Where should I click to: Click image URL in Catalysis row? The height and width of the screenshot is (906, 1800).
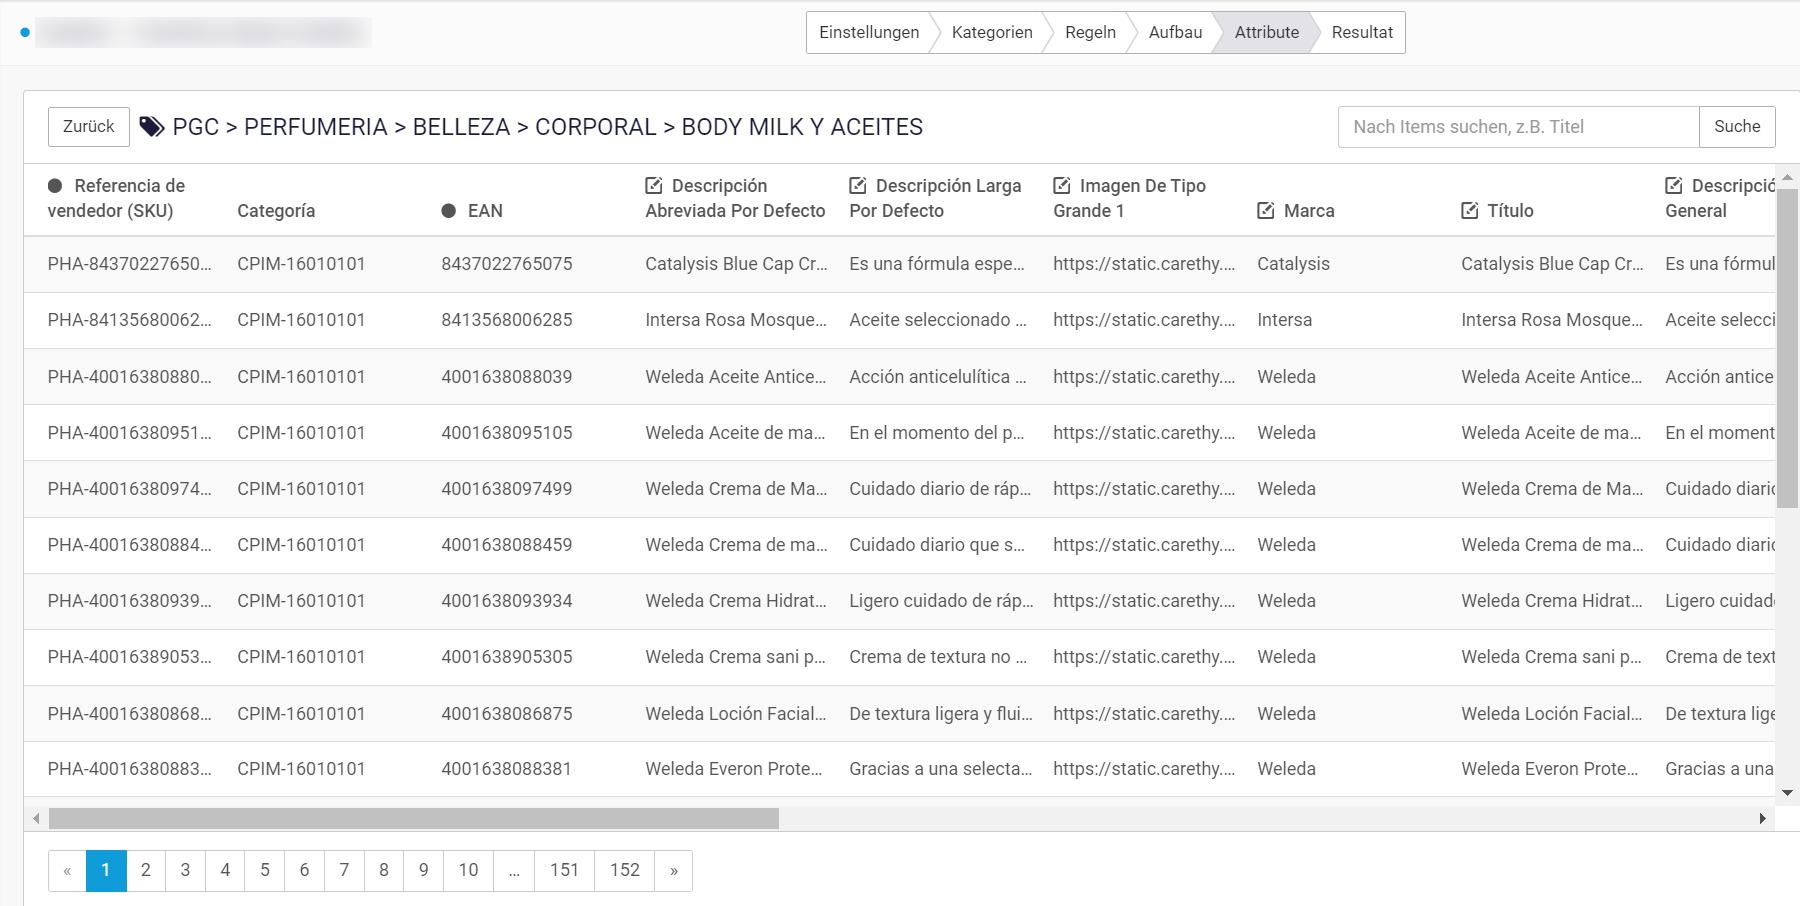point(1144,264)
